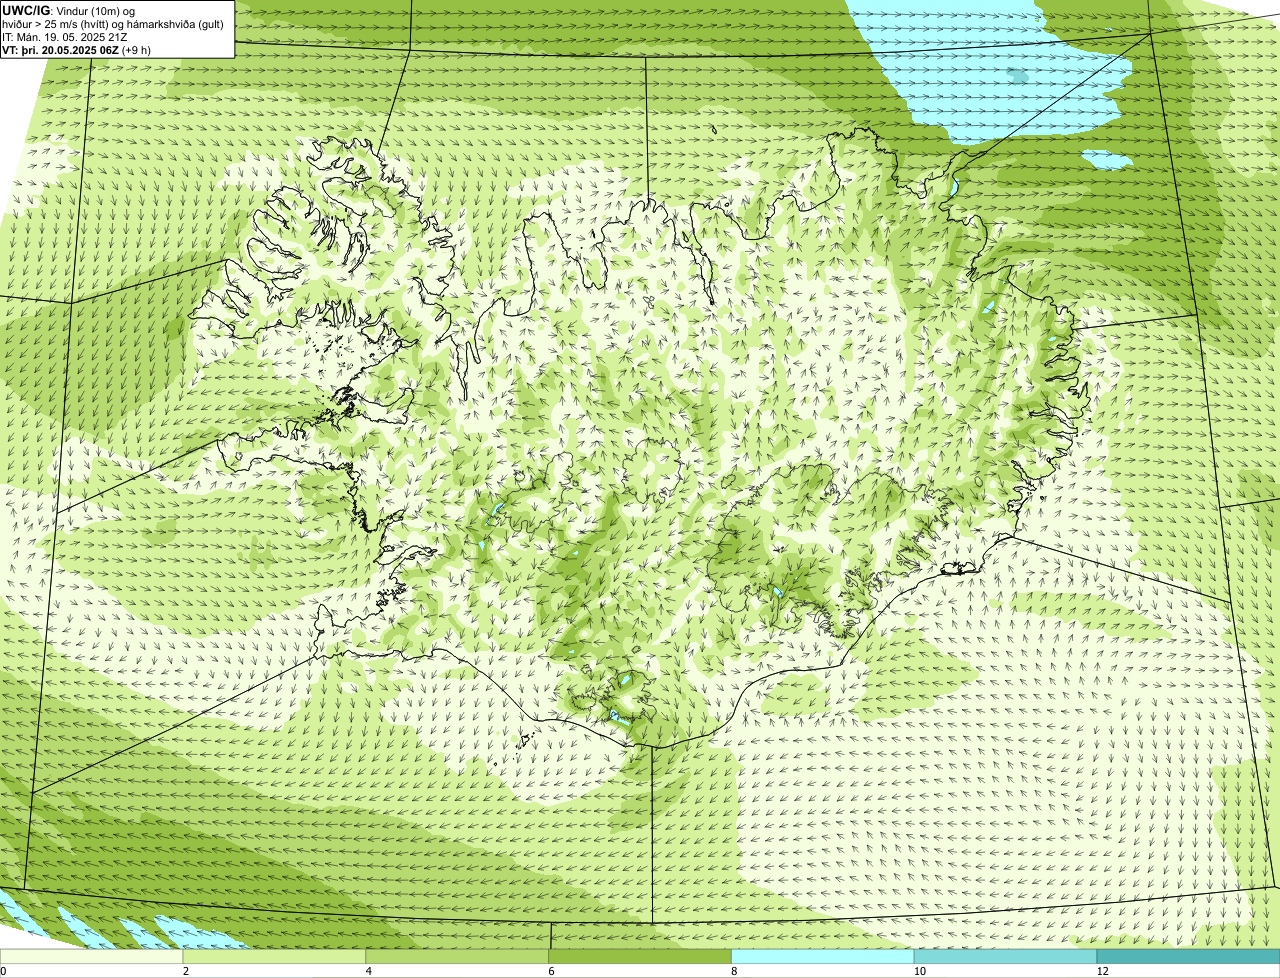Image resolution: width=1280 pixels, height=978 pixels.
Task: Click the legend scale label '2'
Action: click(185, 971)
